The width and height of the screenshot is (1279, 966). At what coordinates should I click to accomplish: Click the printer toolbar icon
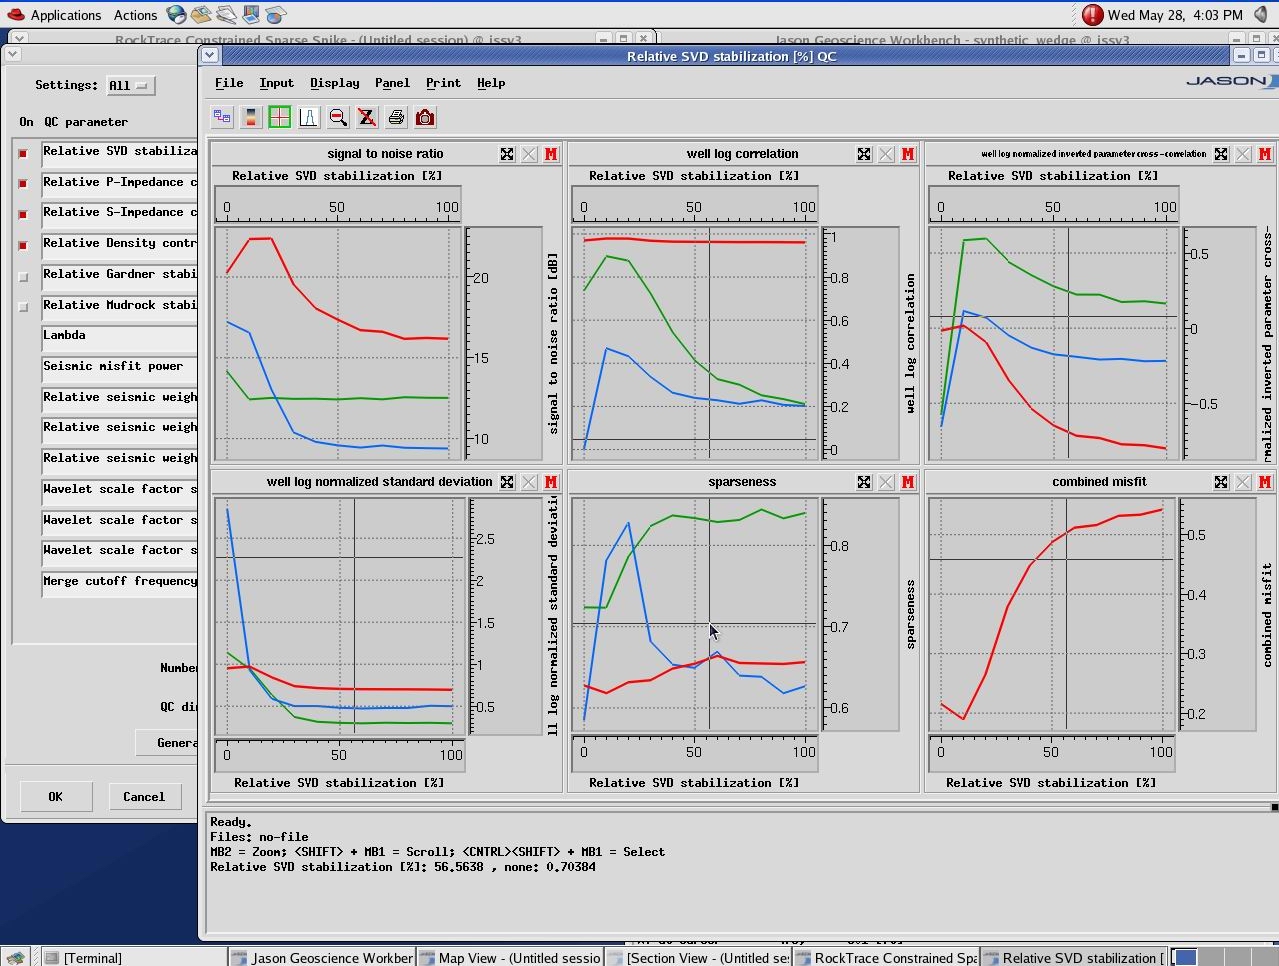coord(396,118)
